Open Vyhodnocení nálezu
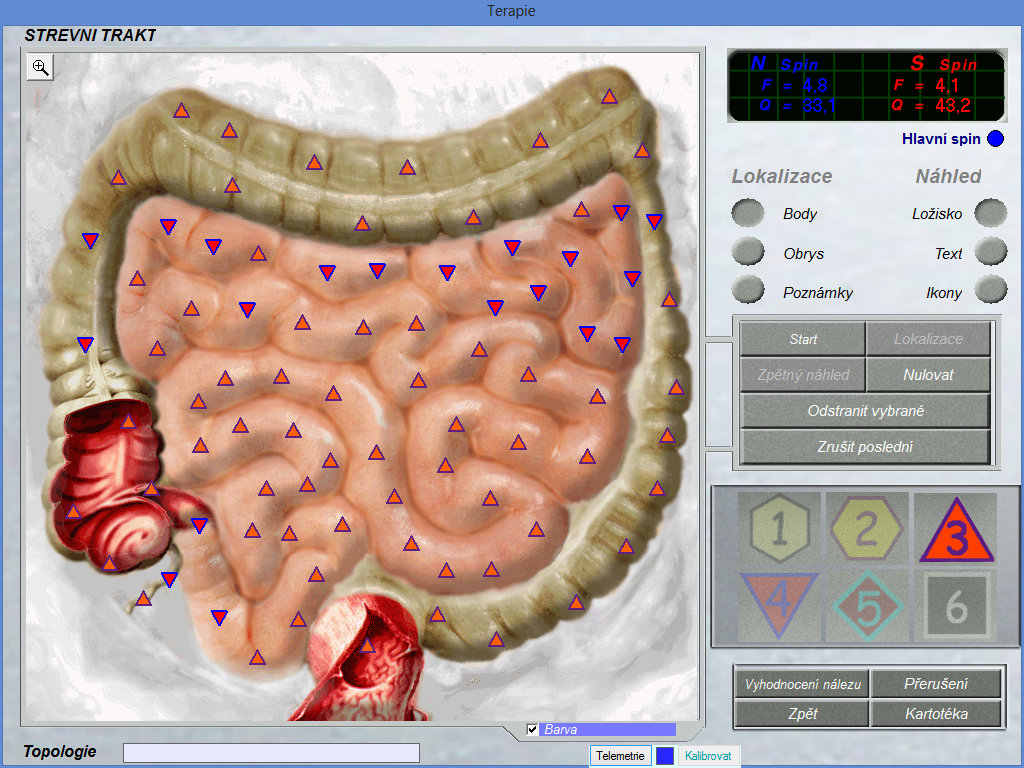Viewport: 1024px width, 768px height. (803, 684)
